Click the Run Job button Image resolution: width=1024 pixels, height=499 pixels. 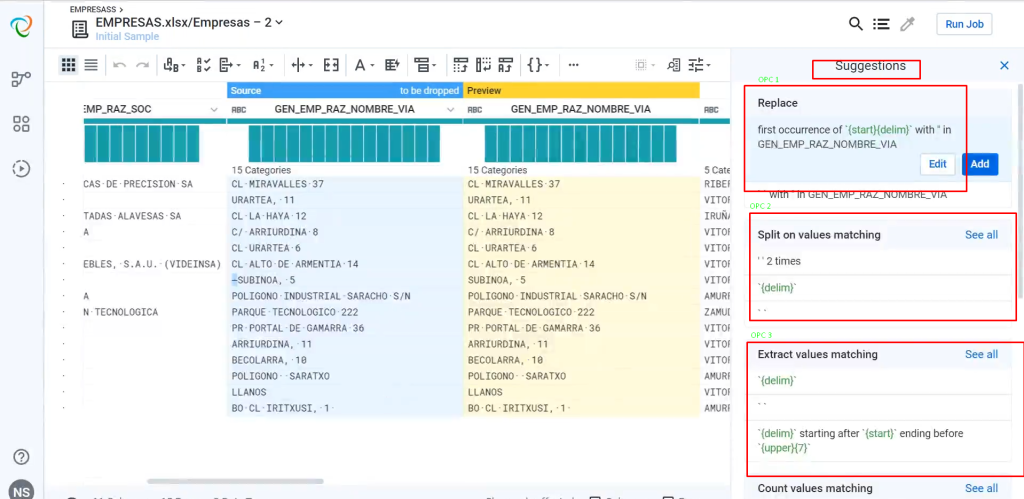(964, 24)
